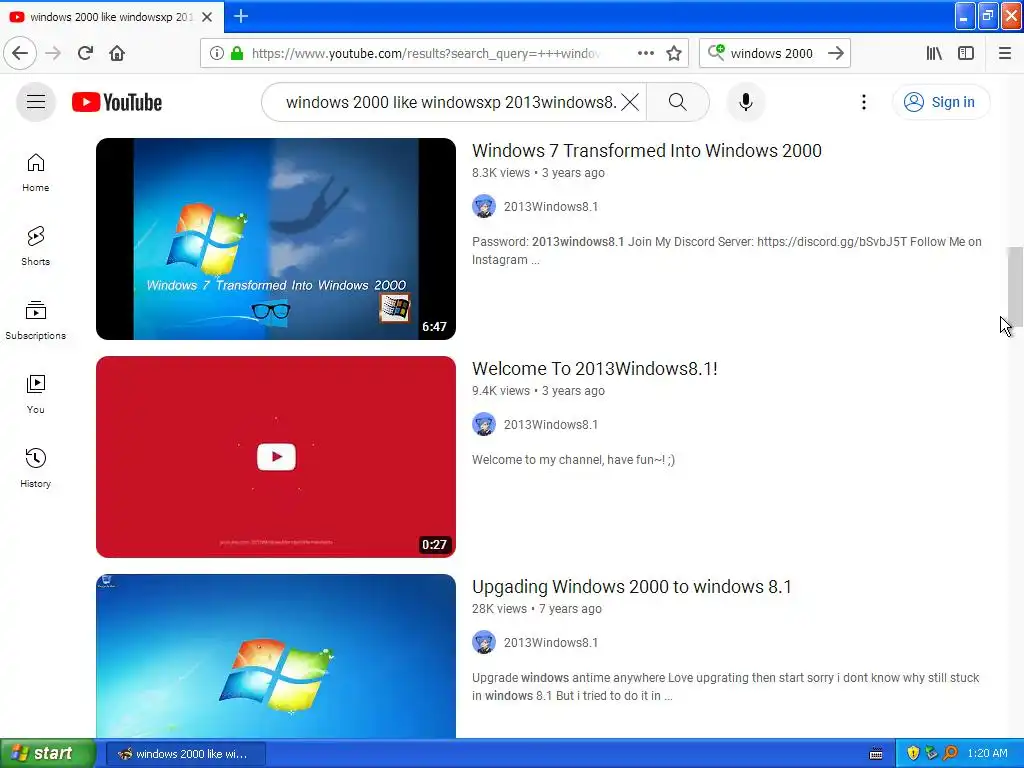
Task: Open title 'Windows 7 Transformed Into Windows 2000'
Action: [x=647, y=151]
